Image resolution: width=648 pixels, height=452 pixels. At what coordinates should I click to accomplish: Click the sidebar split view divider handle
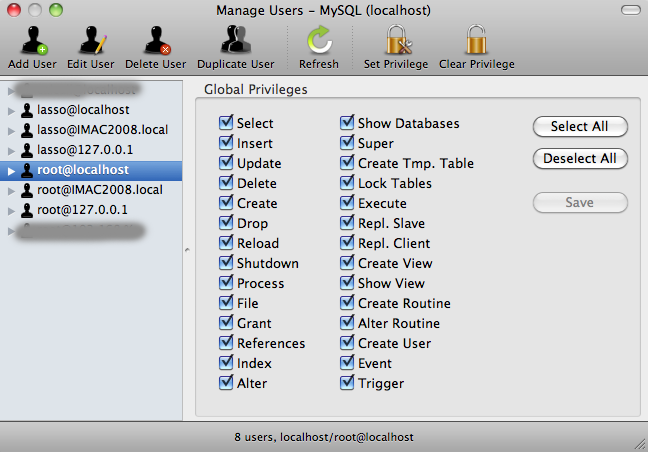click(x=187, y=250)
